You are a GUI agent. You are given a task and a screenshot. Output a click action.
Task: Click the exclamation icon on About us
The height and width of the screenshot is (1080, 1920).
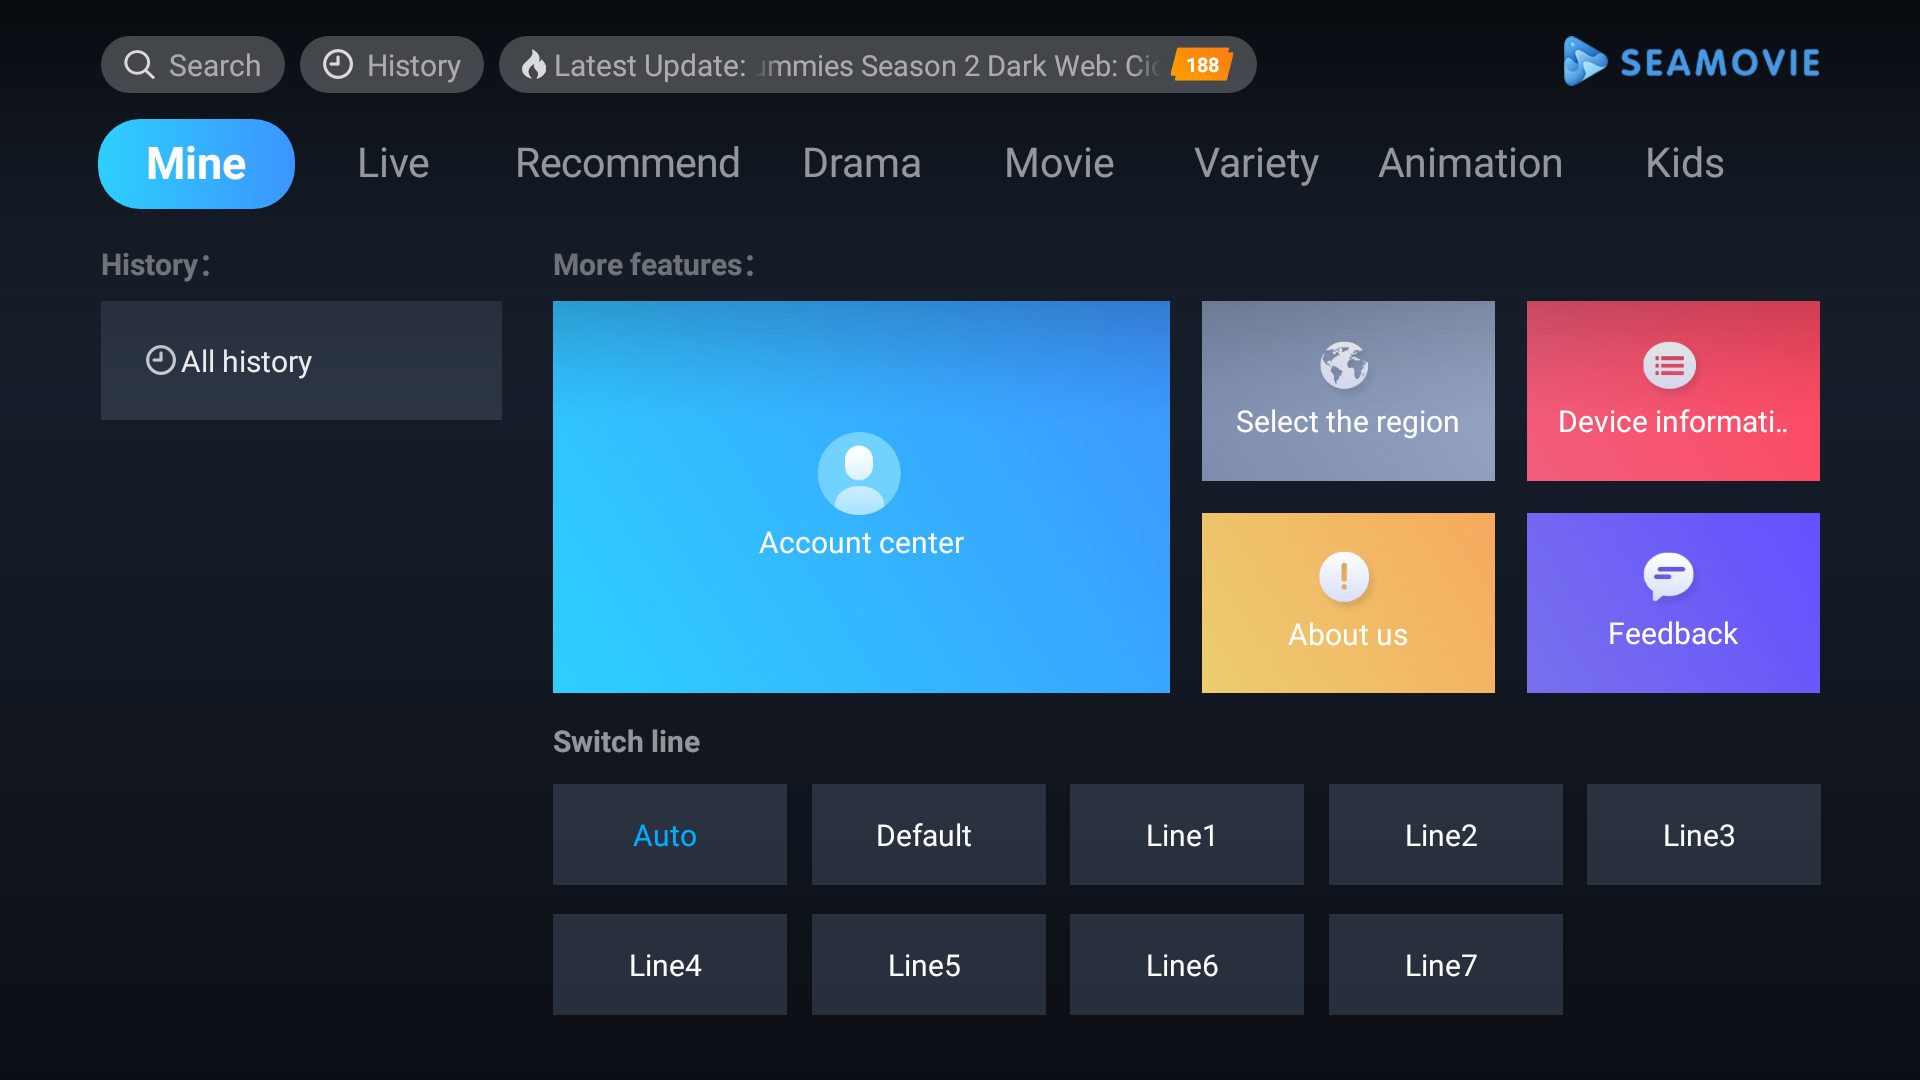[1344, 577]
